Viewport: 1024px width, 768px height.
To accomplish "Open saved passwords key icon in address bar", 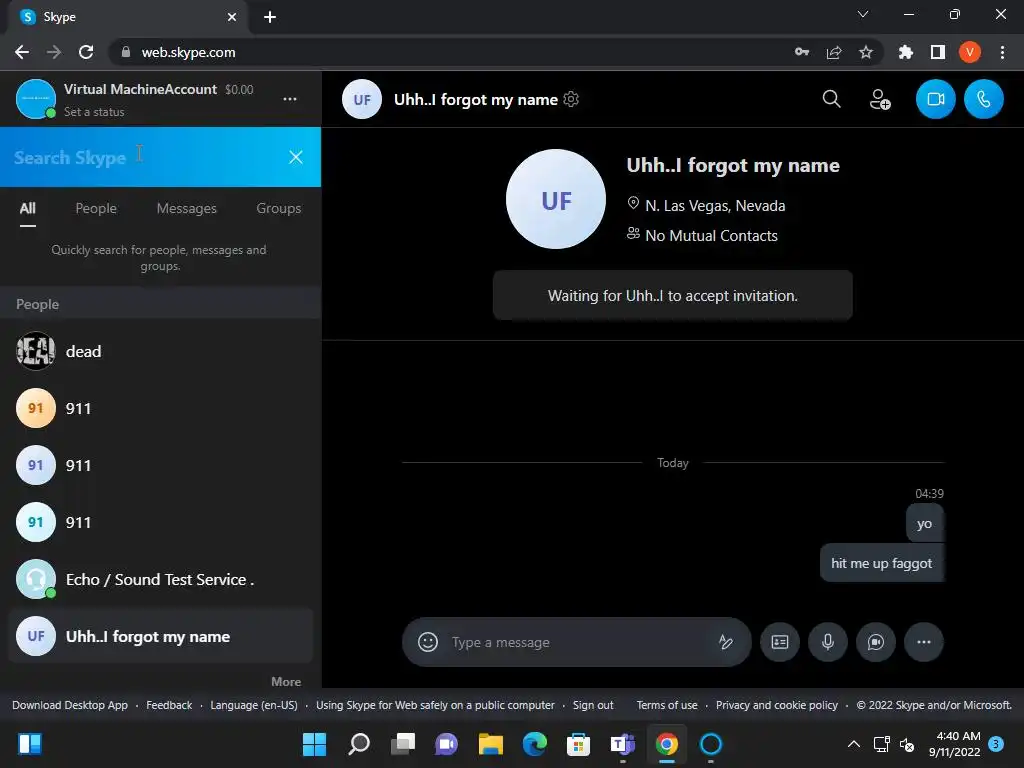I will [x=802, y=52].
